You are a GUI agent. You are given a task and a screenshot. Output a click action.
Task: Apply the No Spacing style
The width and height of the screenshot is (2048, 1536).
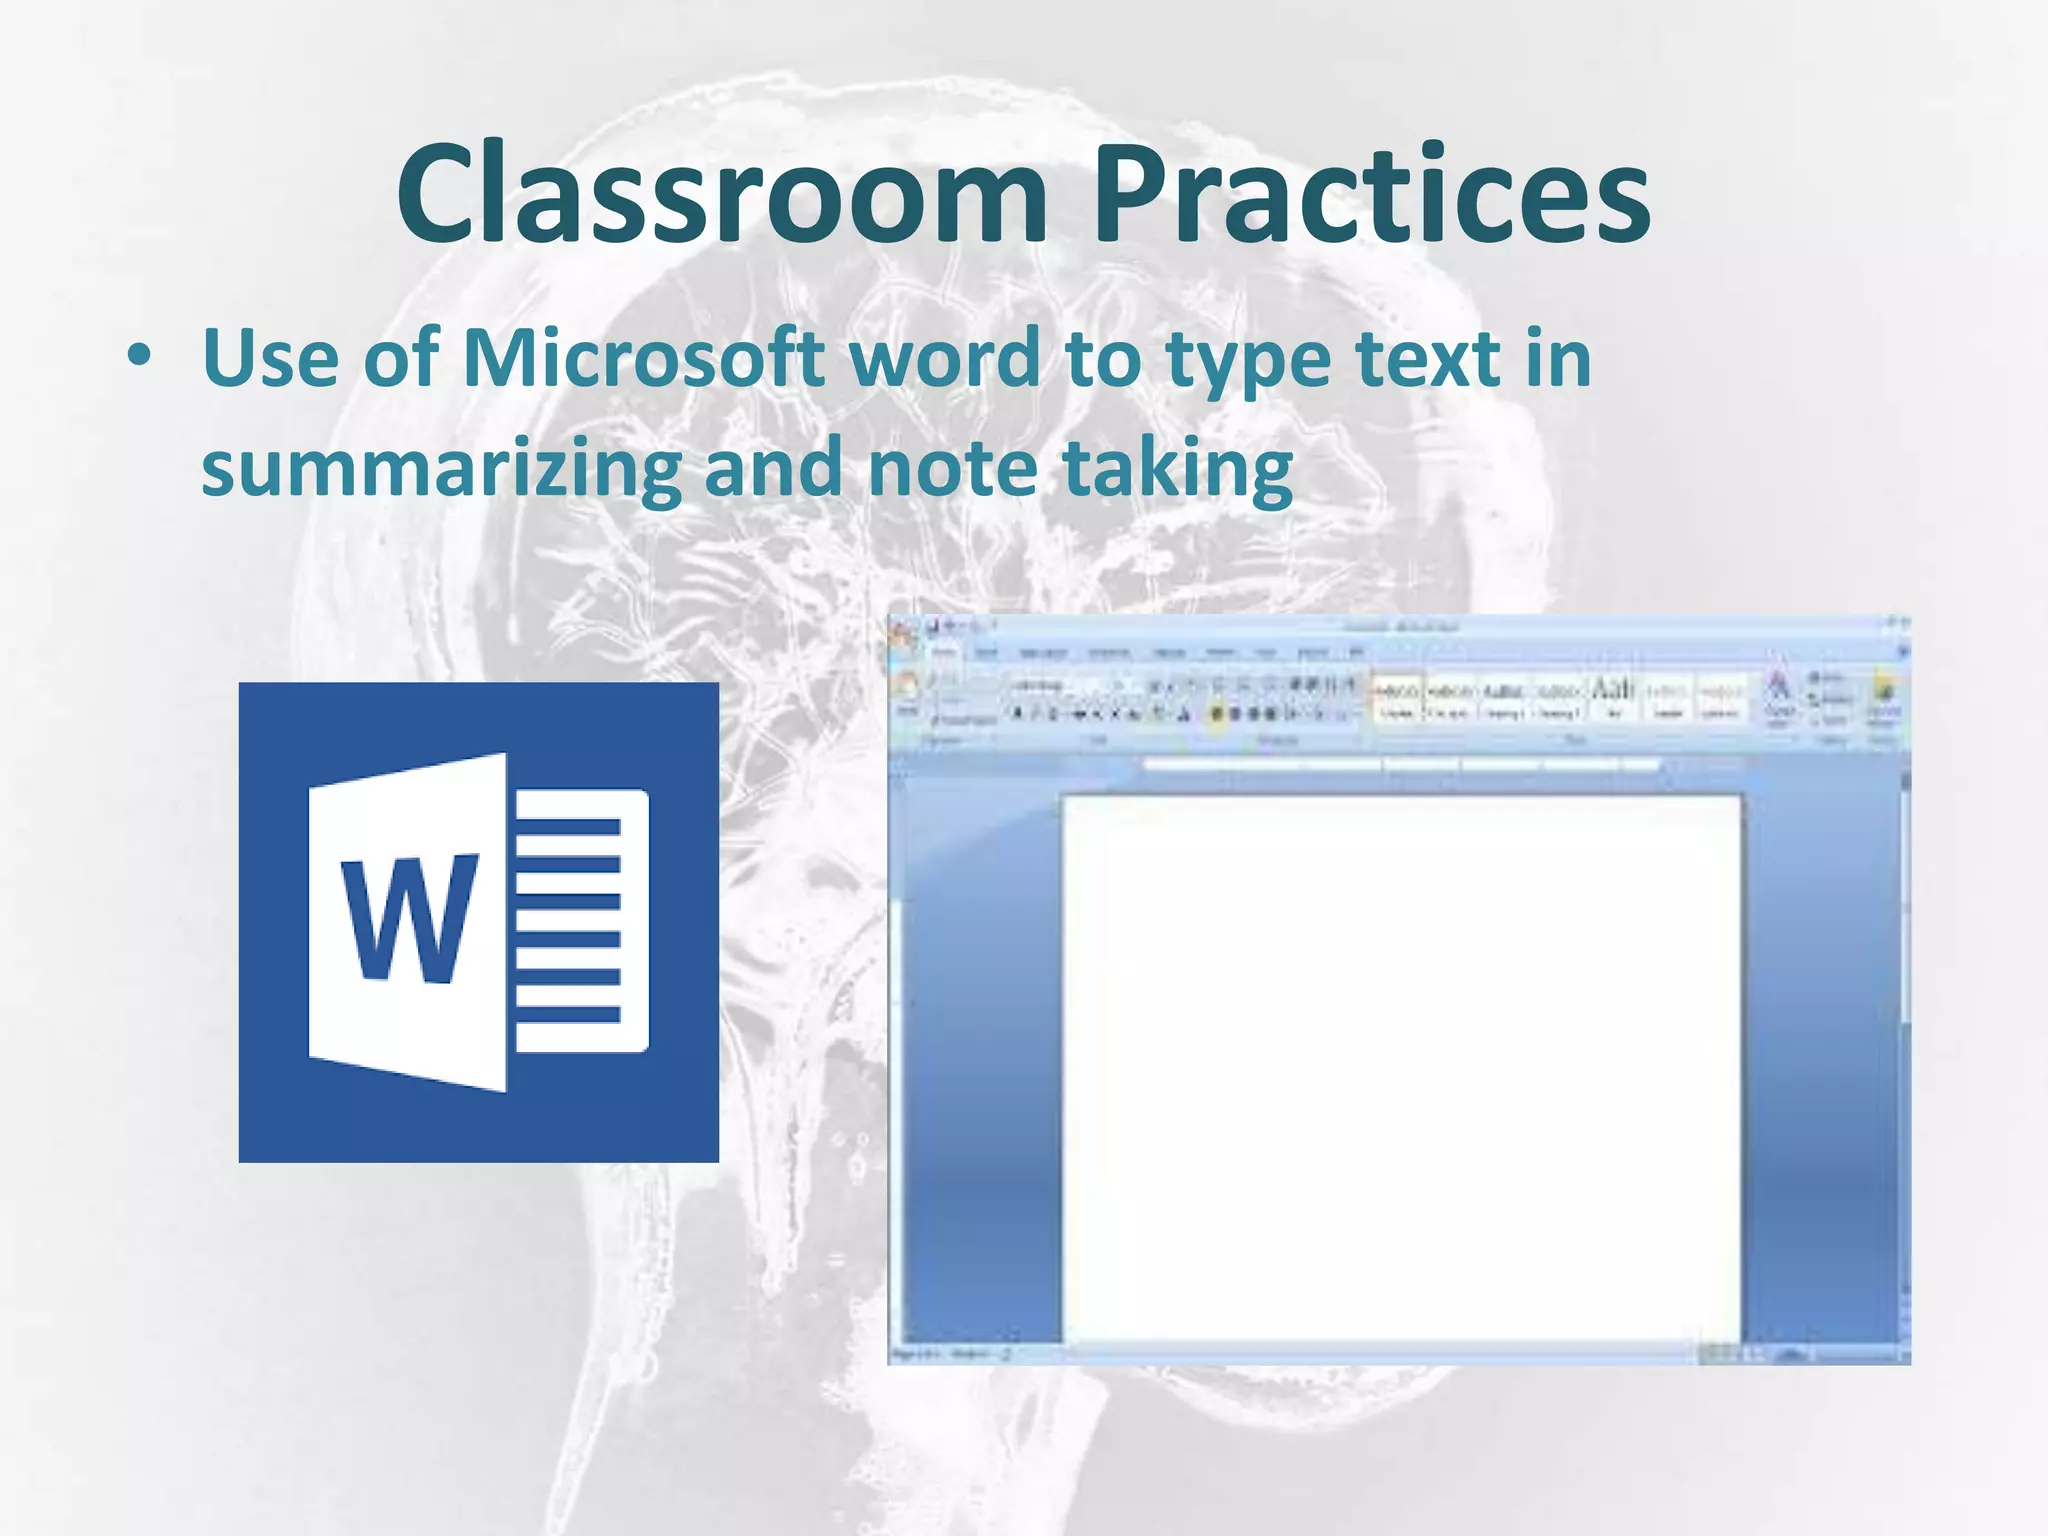(x=1448, y=698)
